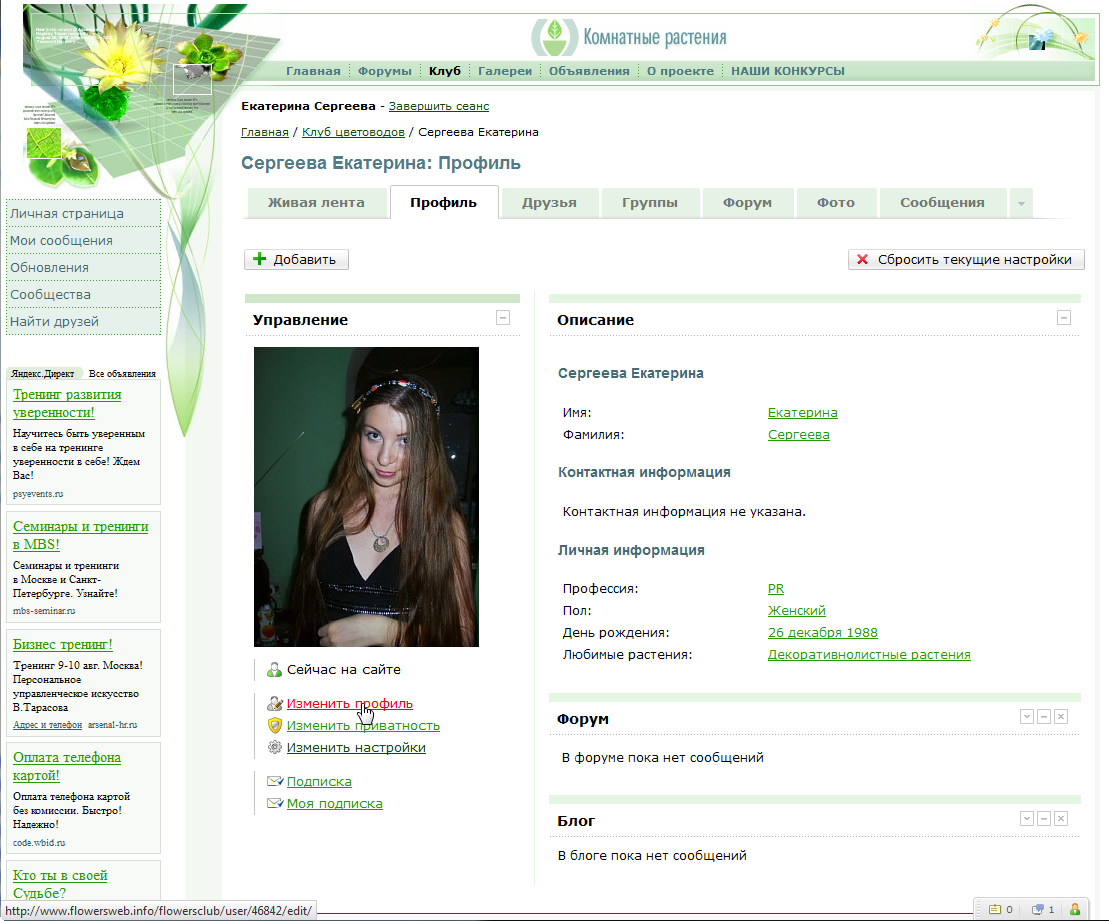Screen dimensions: 1109x921
Task: Click the profile photo of Екатерина
Action: coord(366,497)
